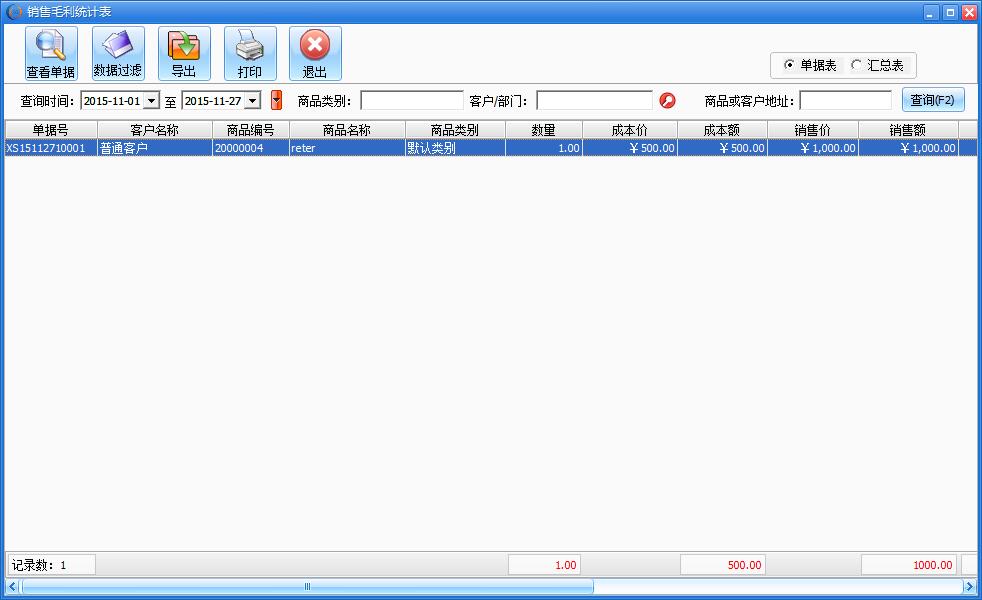The width and height of the screenshot is (982, 600).
Task: Click the 查看单据 toolbar icon
Action: [51, 53]
